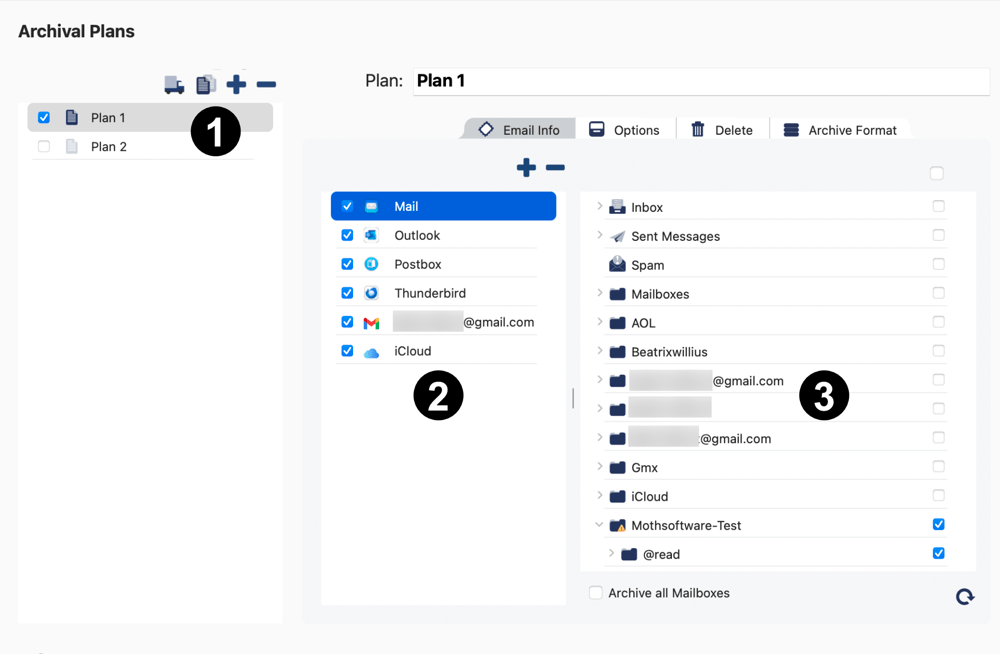Image resolution: width=1000 pixels, height=654 pixels.
Task: Click the truck icon above the plan list
Action: [174, 85]
